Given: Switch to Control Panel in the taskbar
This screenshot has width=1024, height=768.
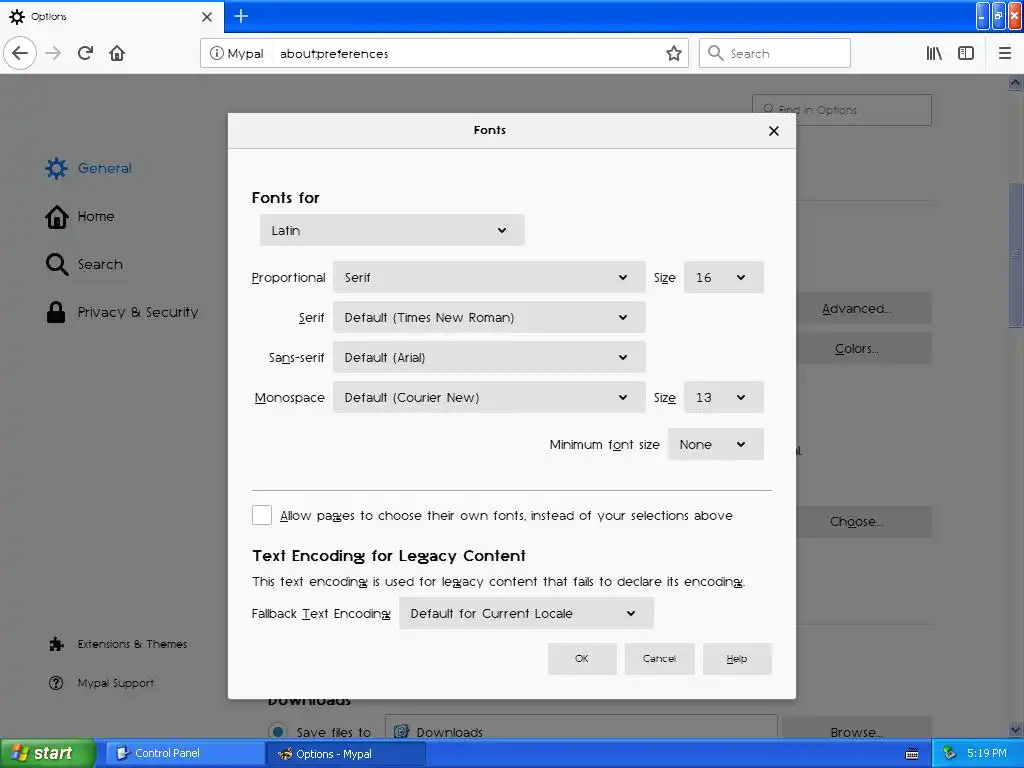Looking at the screenshot, I should click(185, 754).
